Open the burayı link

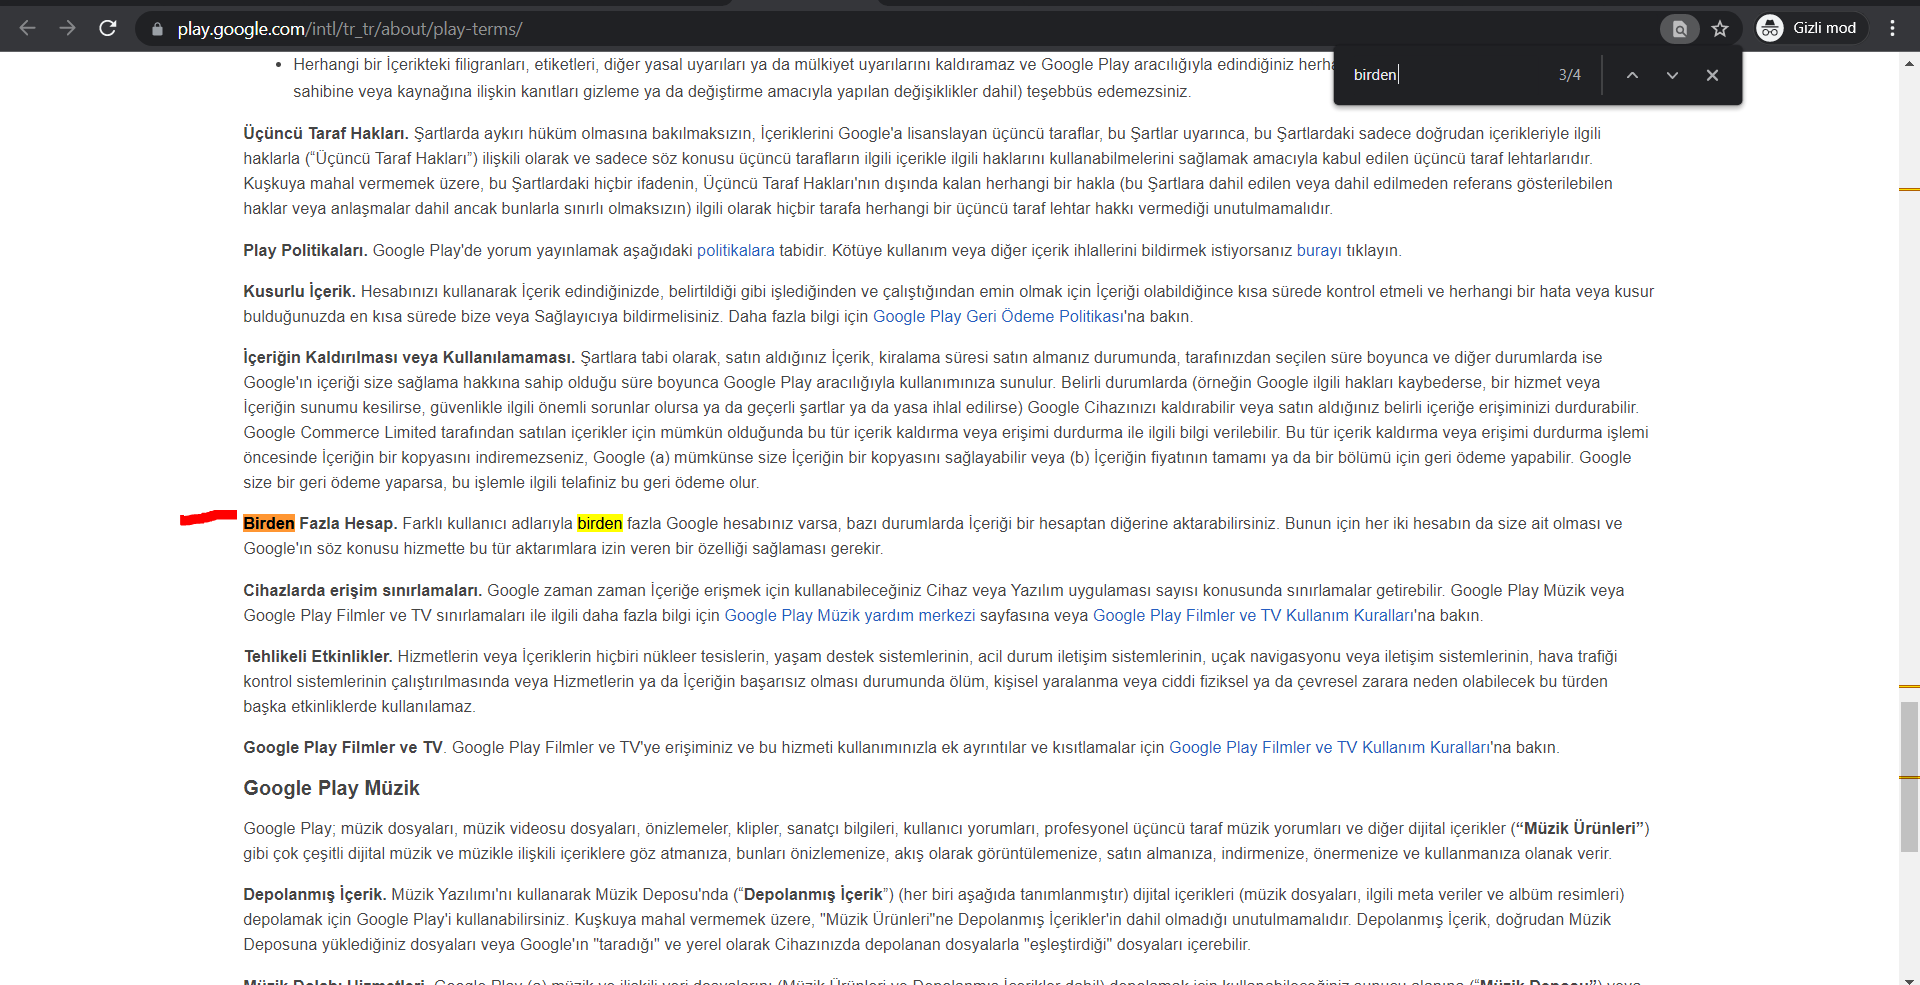tap(1319, 250)
